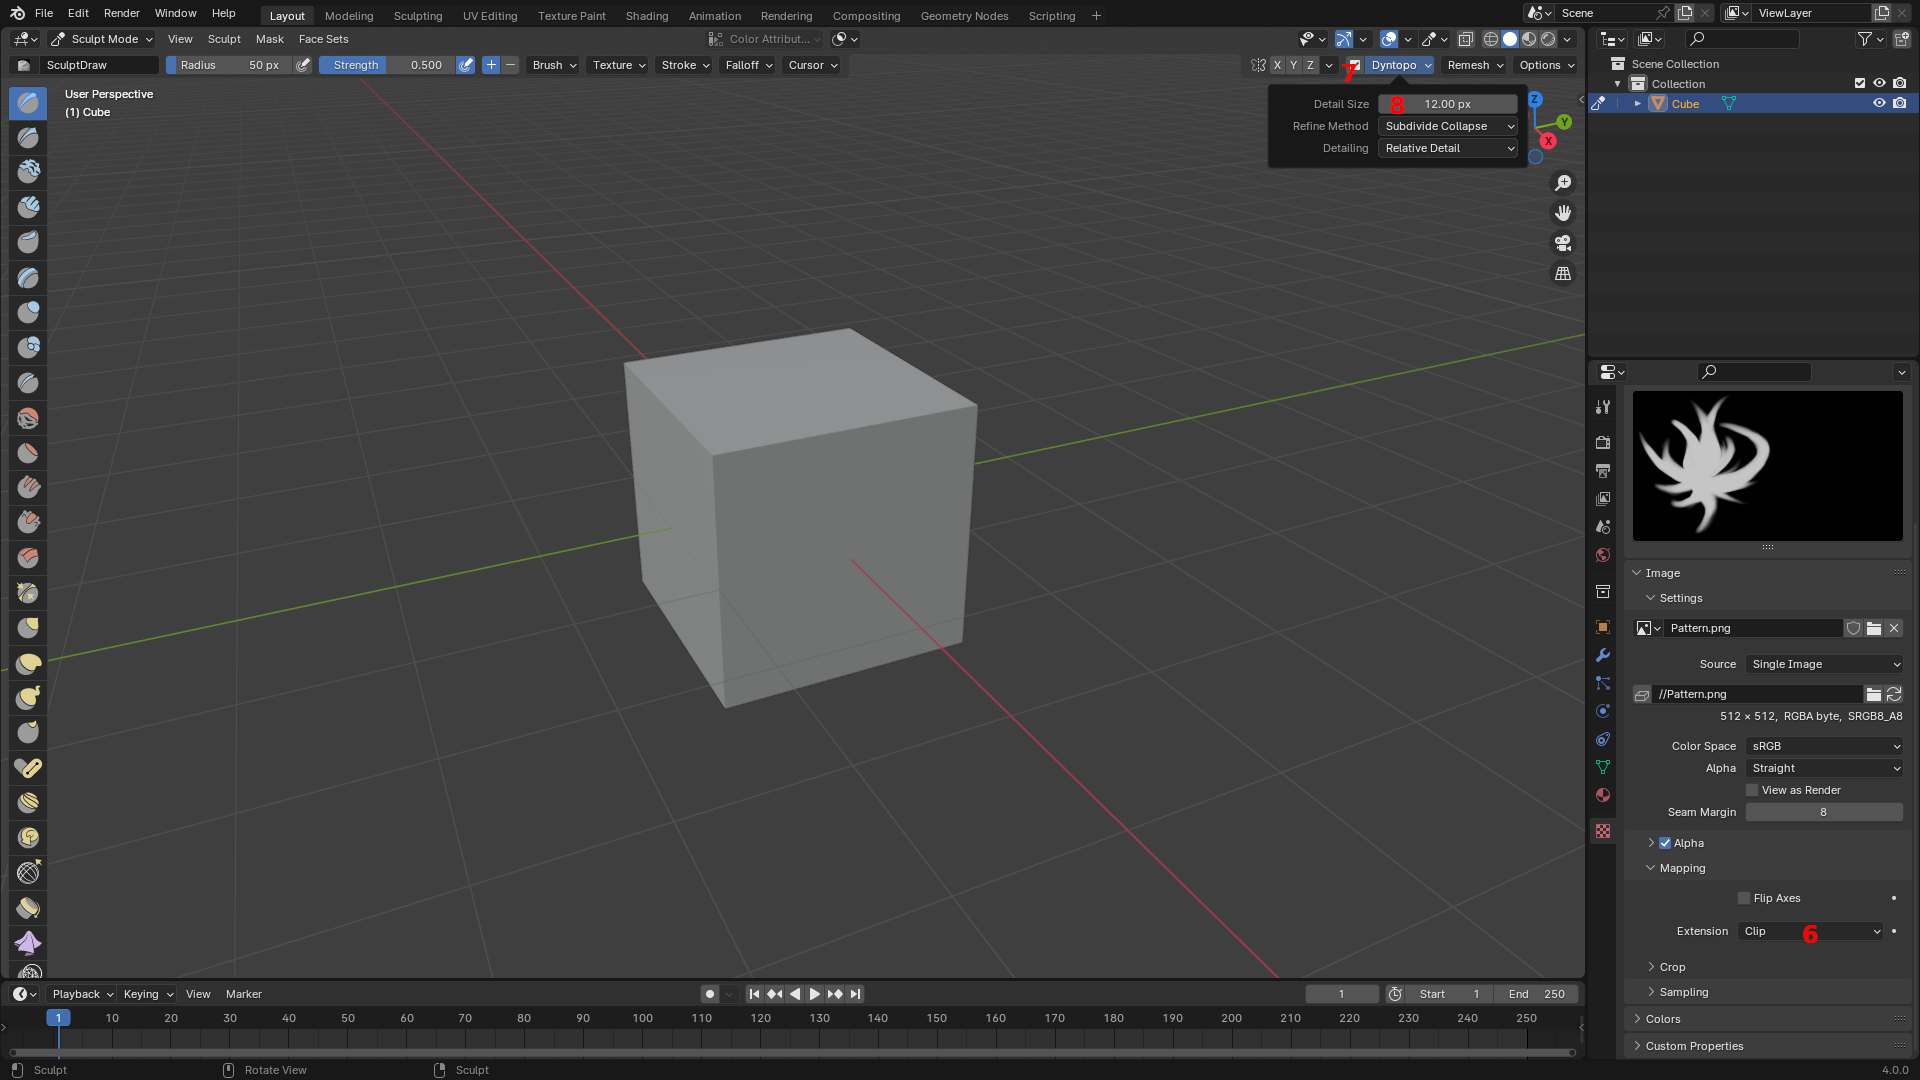Click the Seam Margin value field
This screenshot has width=1920, height=1080.
(1824, 812)
